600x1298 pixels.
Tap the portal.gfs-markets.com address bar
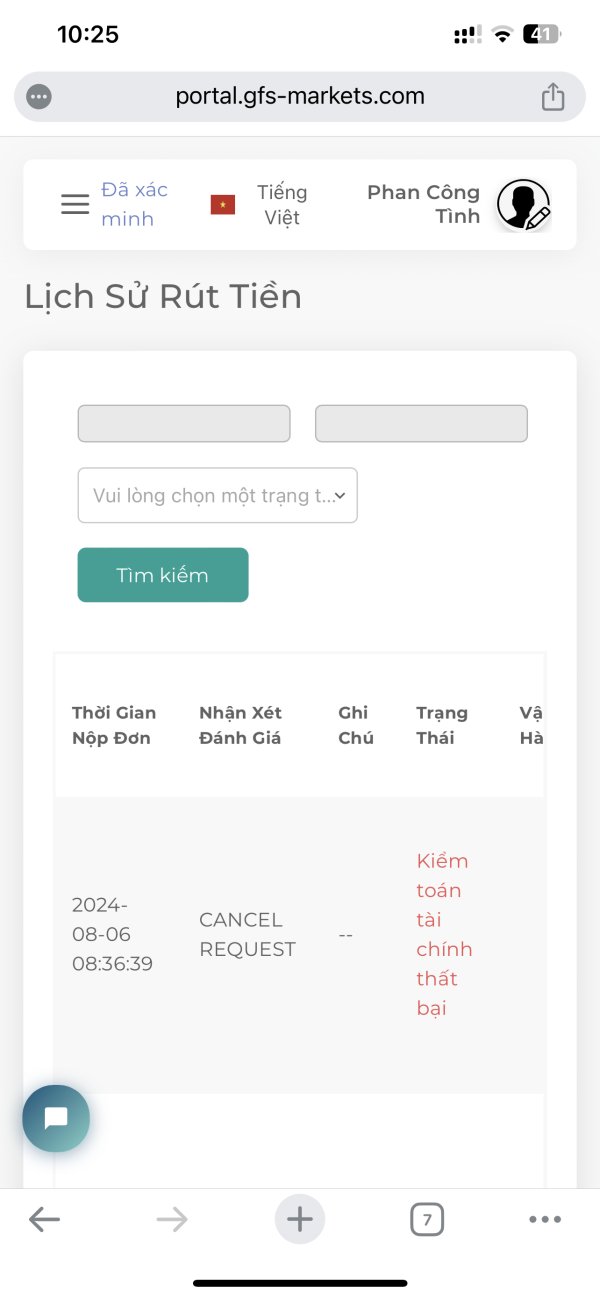pos(300,97)
